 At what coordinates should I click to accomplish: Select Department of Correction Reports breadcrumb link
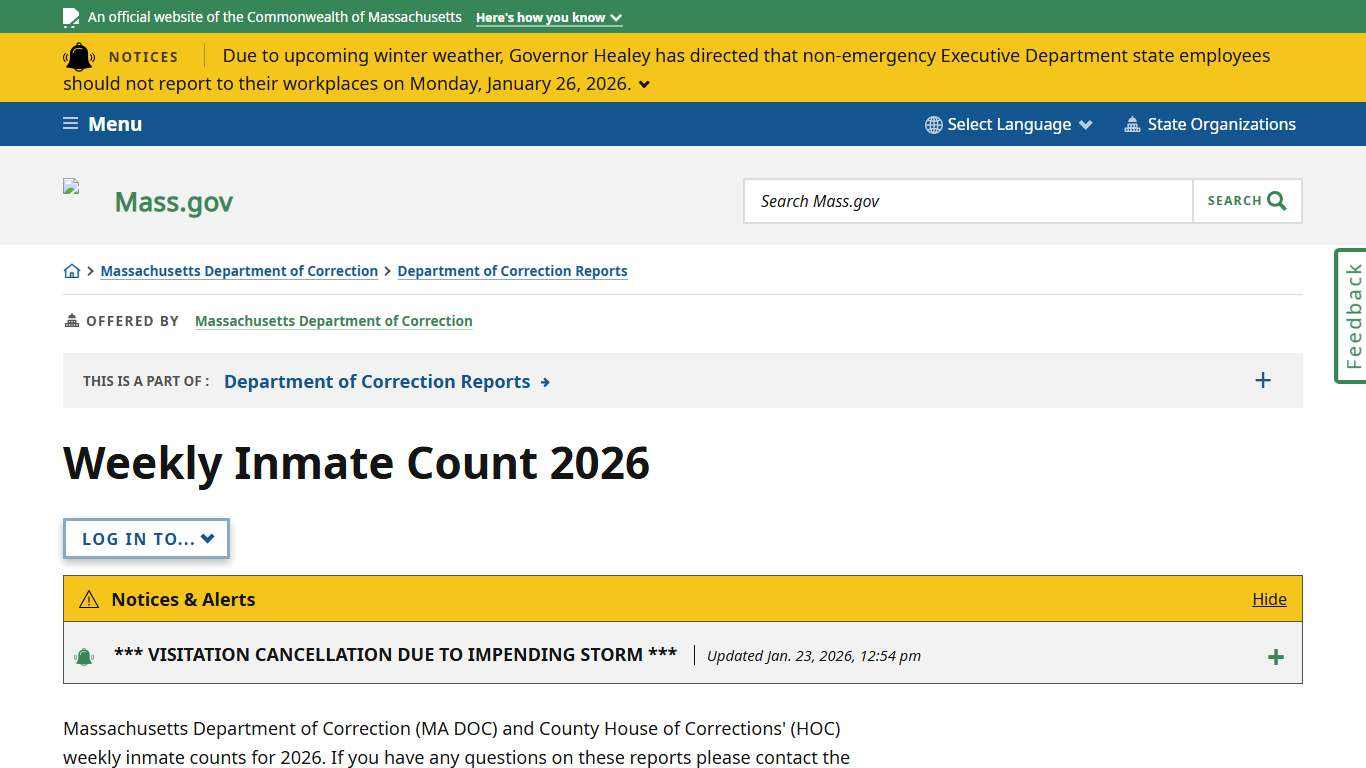pyautogui.click(x=512, y=270)
